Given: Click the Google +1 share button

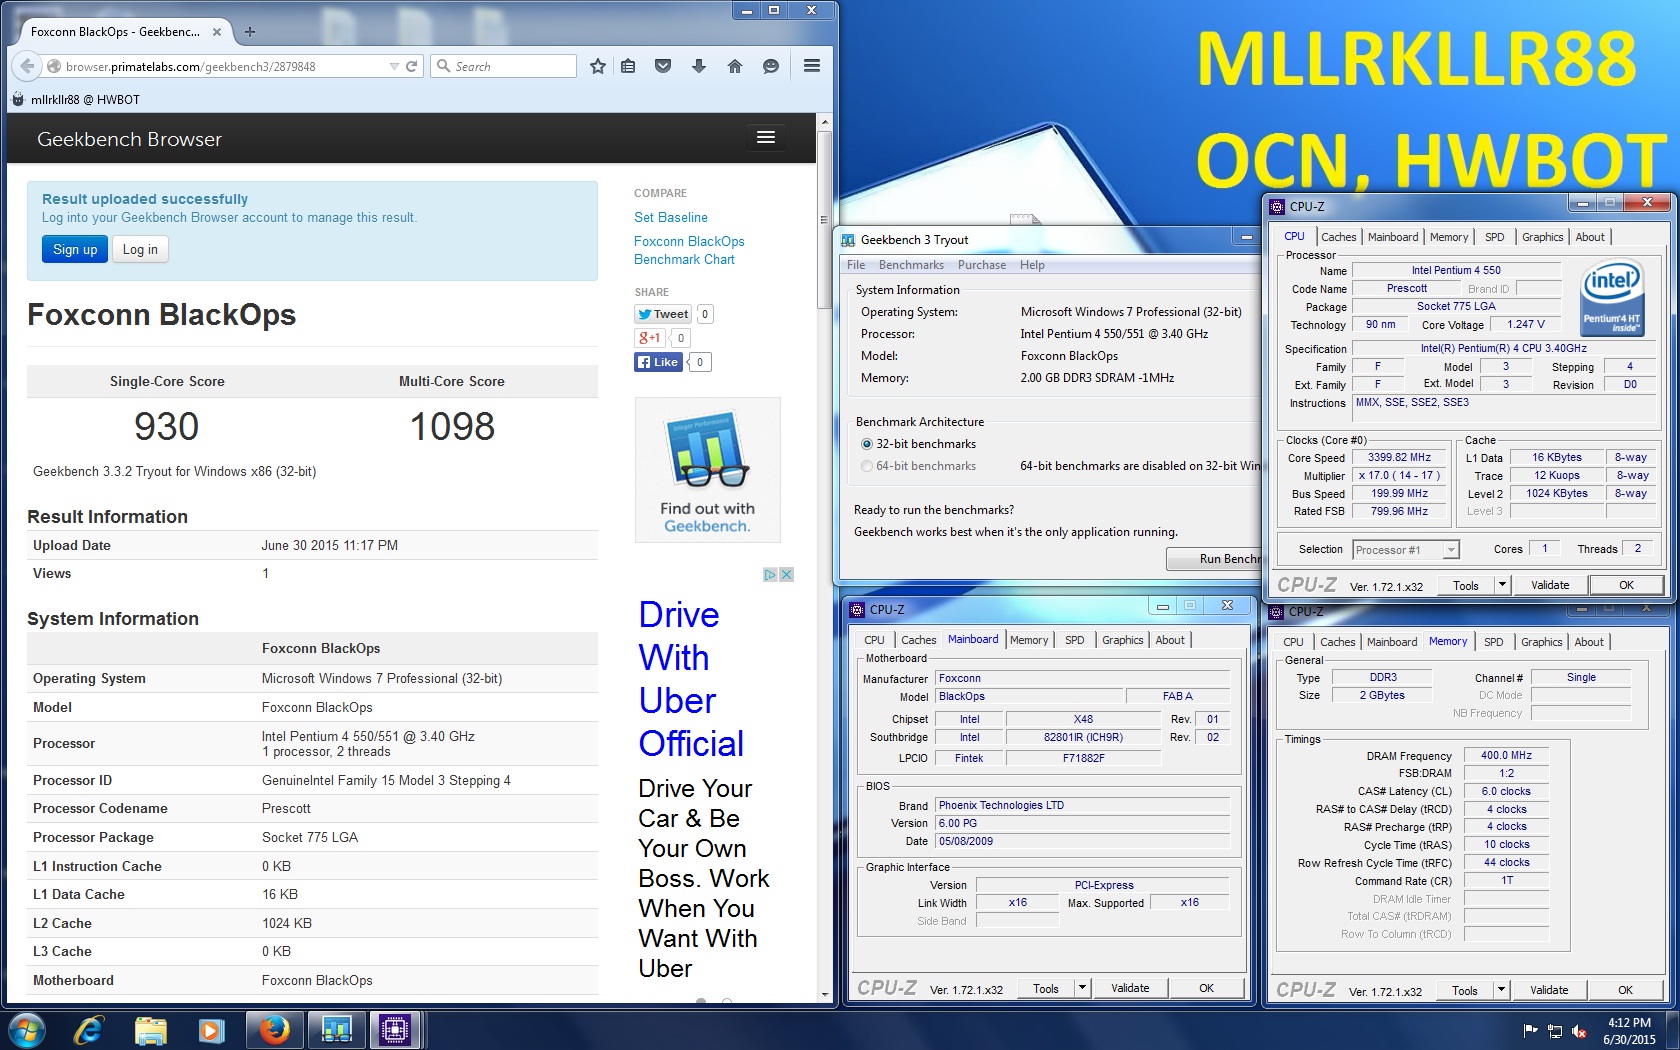Looking at the screenshot, I should point(650,338).
